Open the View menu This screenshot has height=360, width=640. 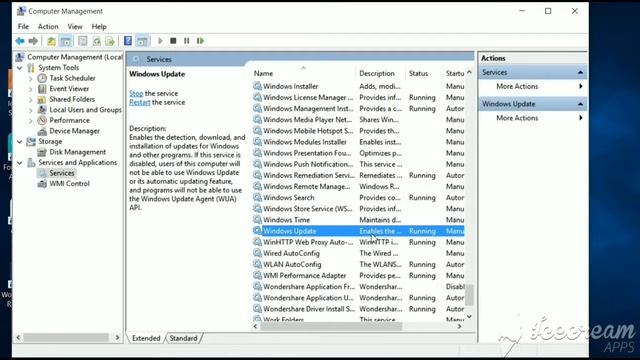coord(75,27)
